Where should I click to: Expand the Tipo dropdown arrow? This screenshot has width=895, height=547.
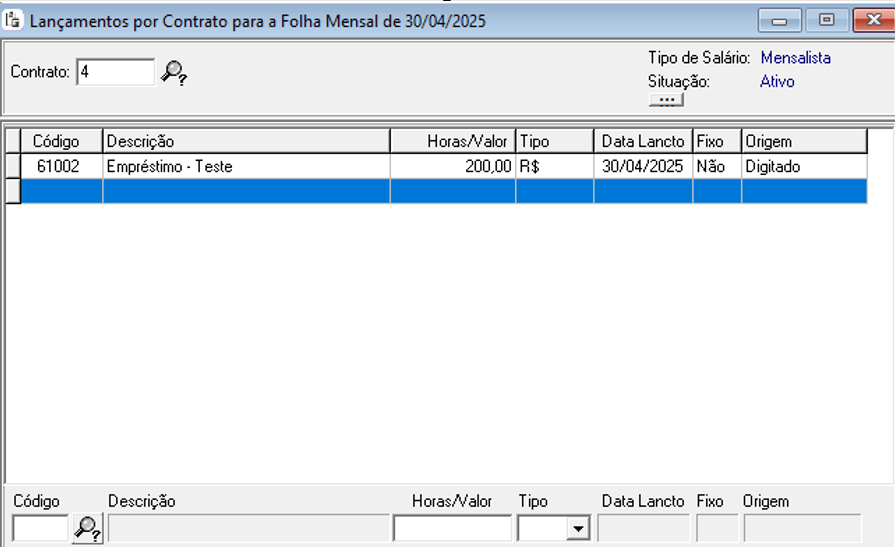(577, 528)
